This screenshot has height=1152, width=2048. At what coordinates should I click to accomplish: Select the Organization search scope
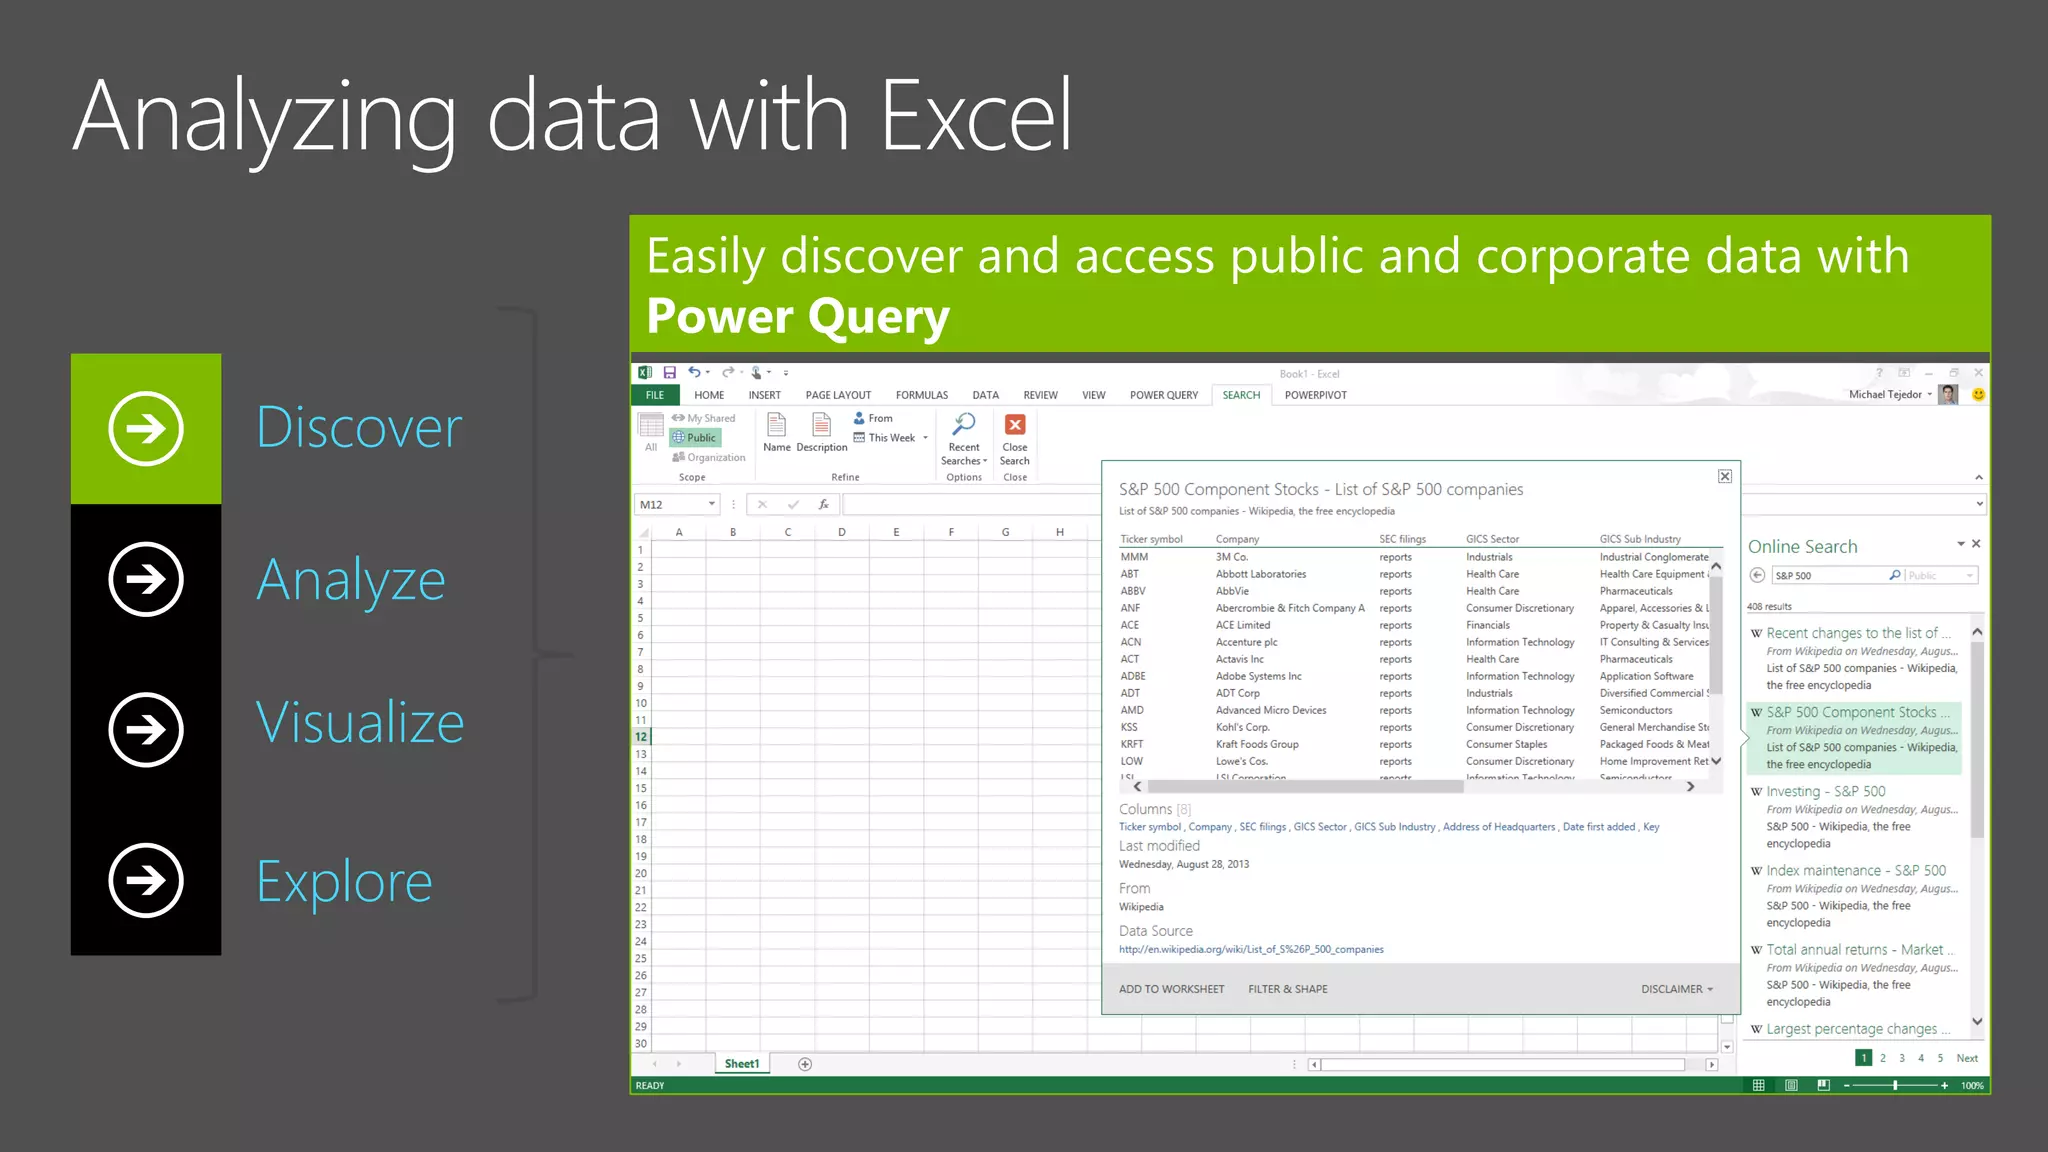(x=709, y=458)
